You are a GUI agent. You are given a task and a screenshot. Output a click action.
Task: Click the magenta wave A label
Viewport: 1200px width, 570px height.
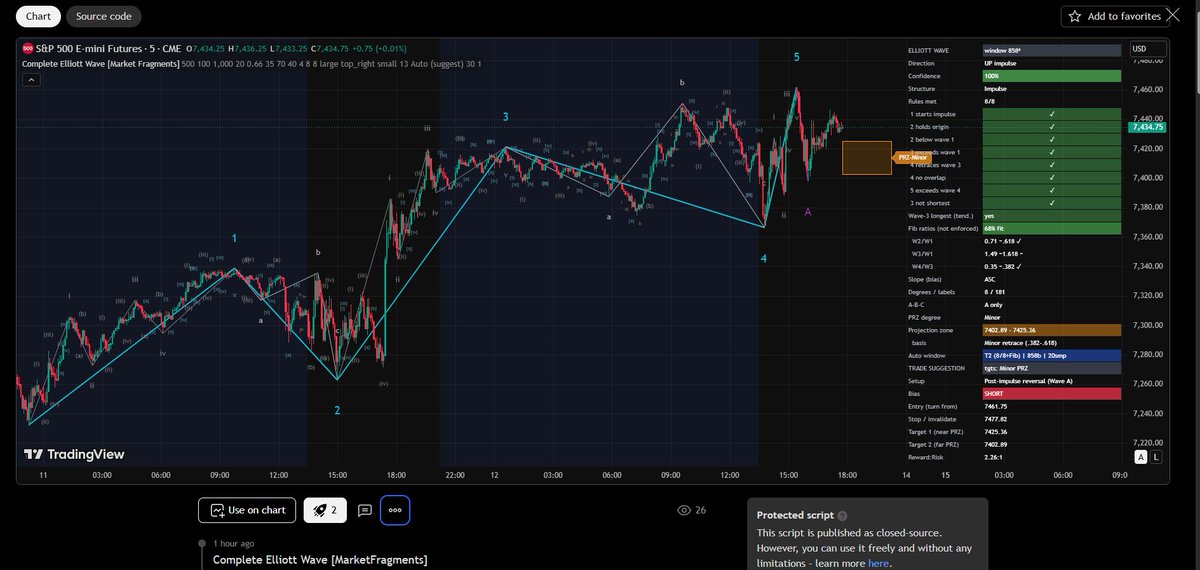tap(808, 212)
